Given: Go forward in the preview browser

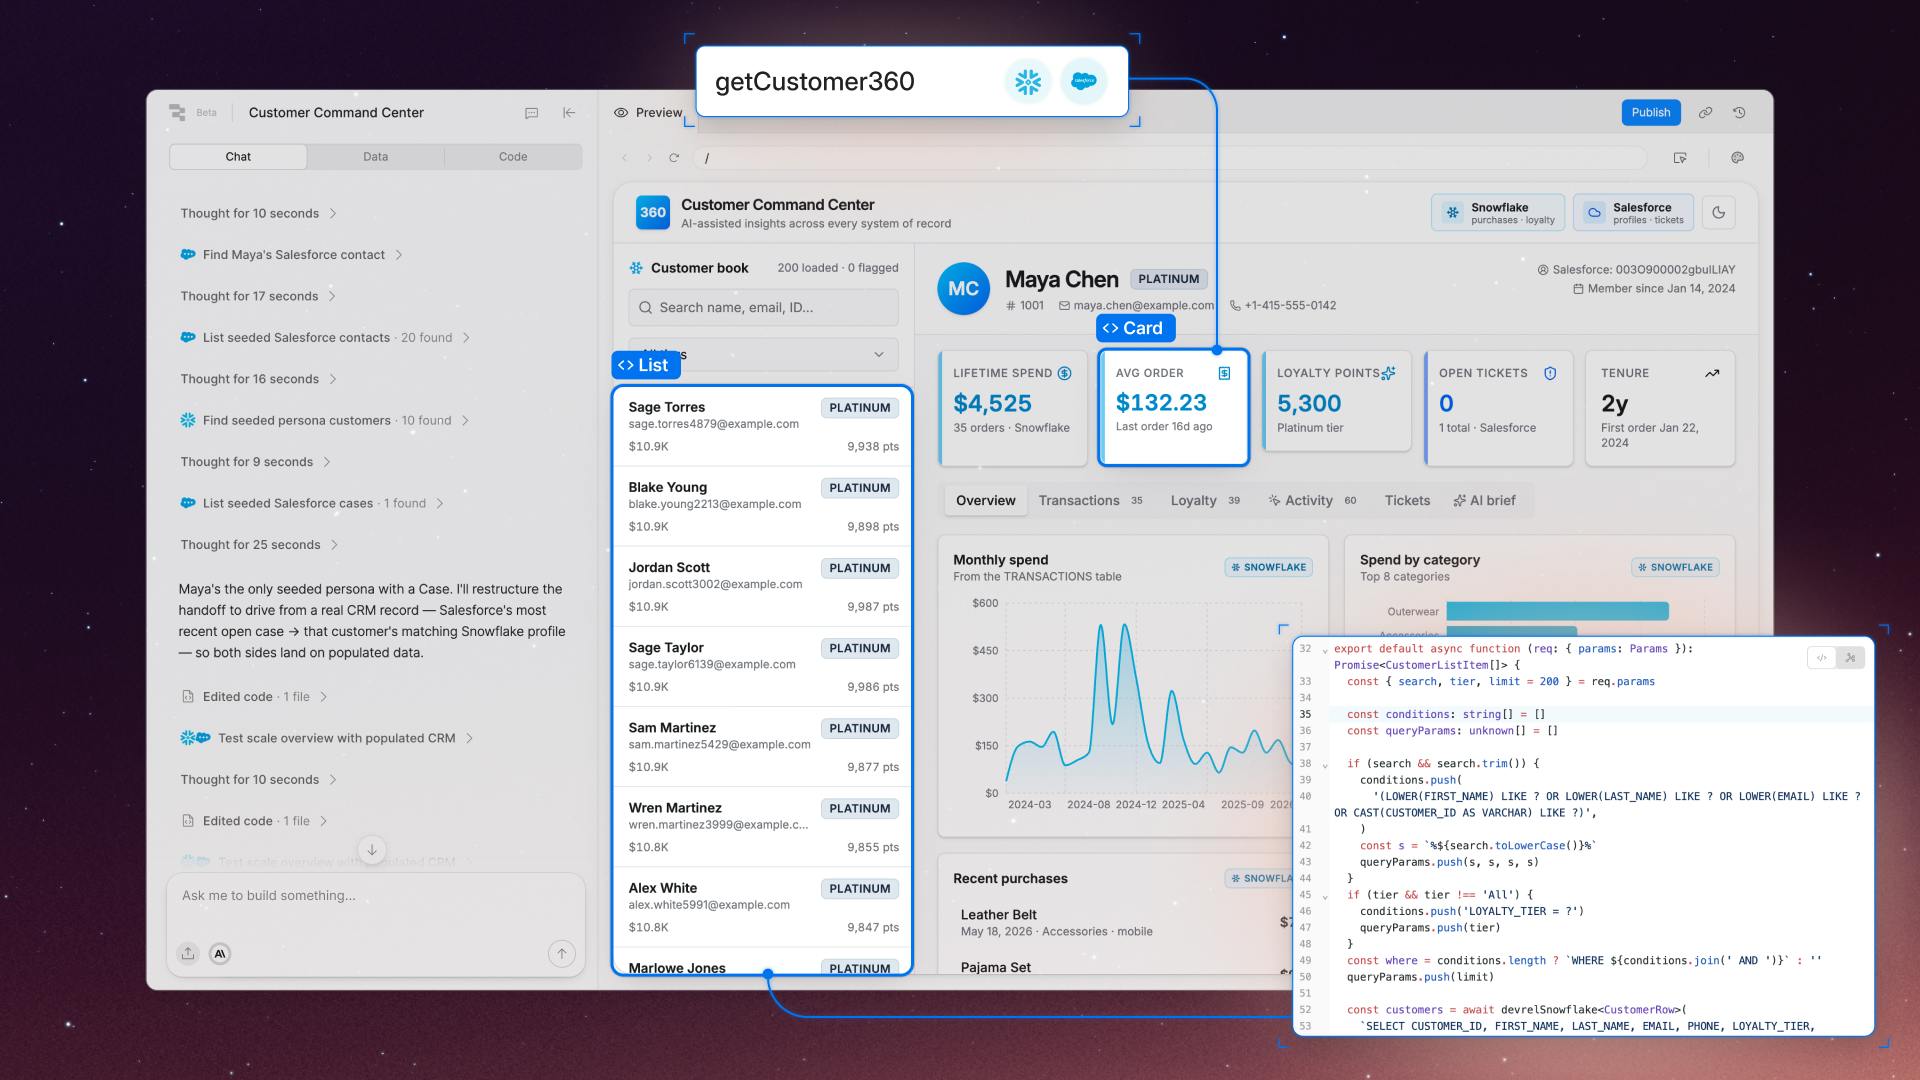Looking at the screenshot, I should 649,158.
